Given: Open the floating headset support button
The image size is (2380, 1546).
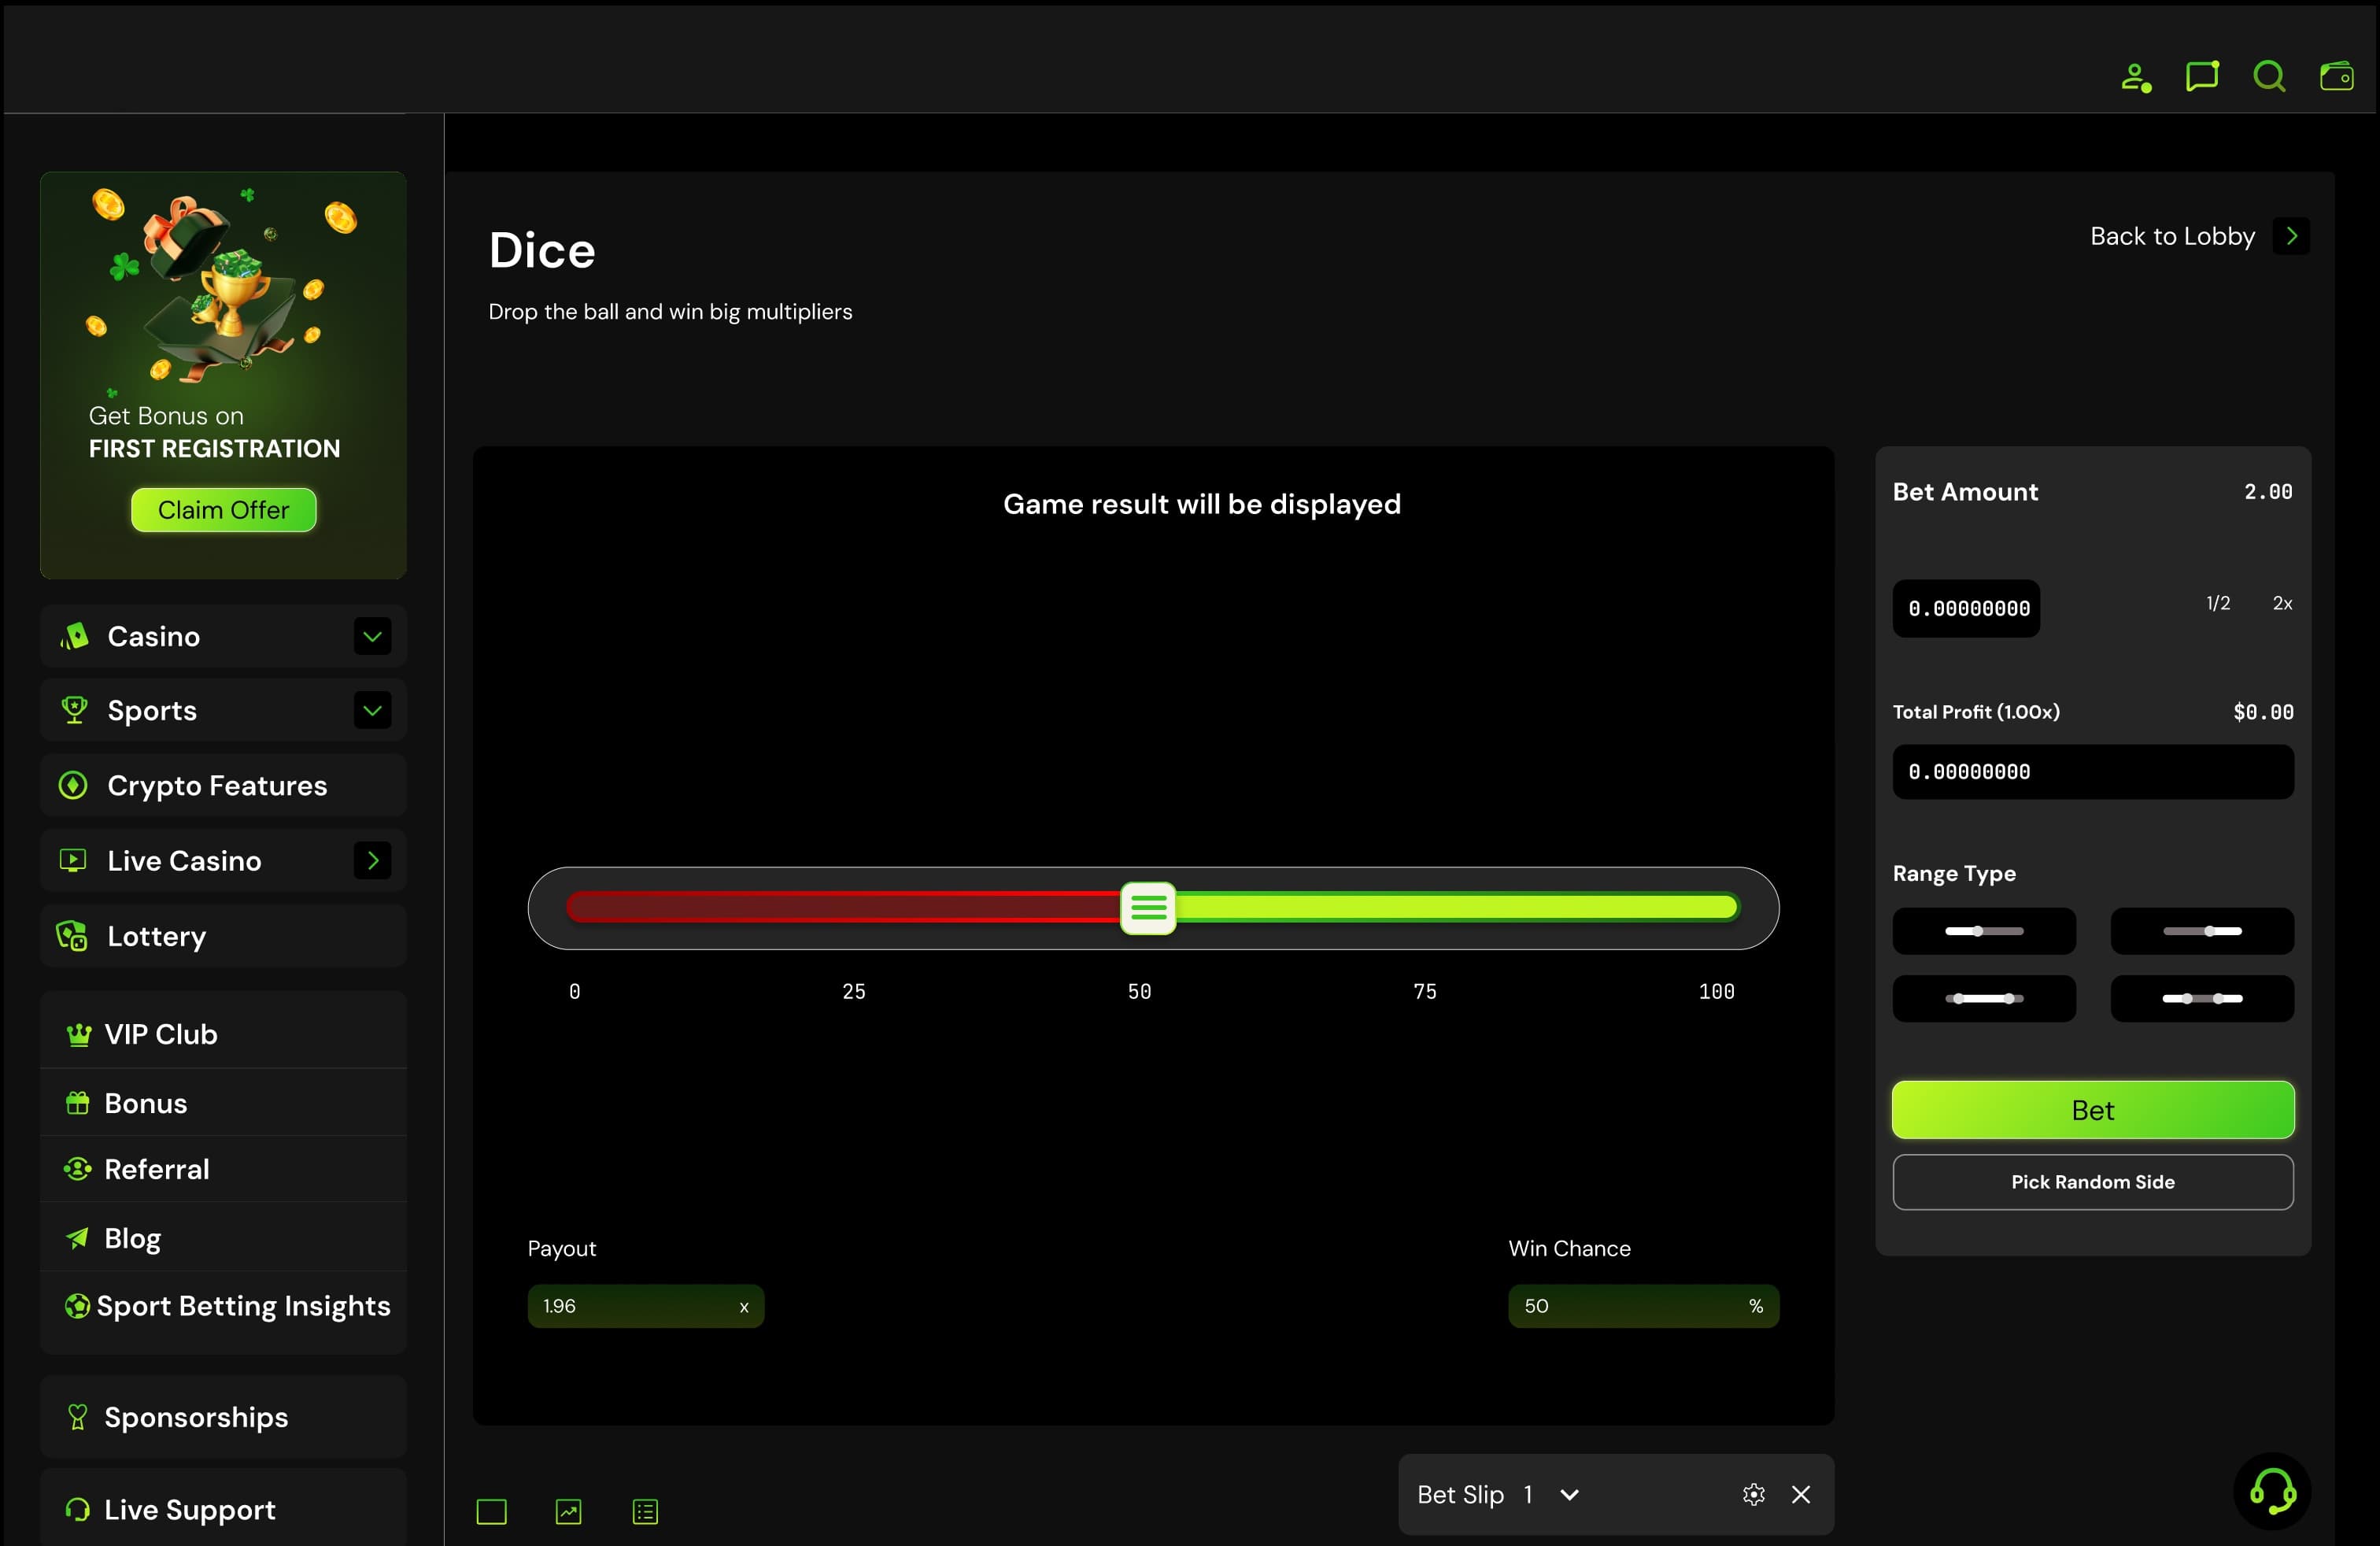Looking at the screenshot, I should click(x=2272, y=1491).
